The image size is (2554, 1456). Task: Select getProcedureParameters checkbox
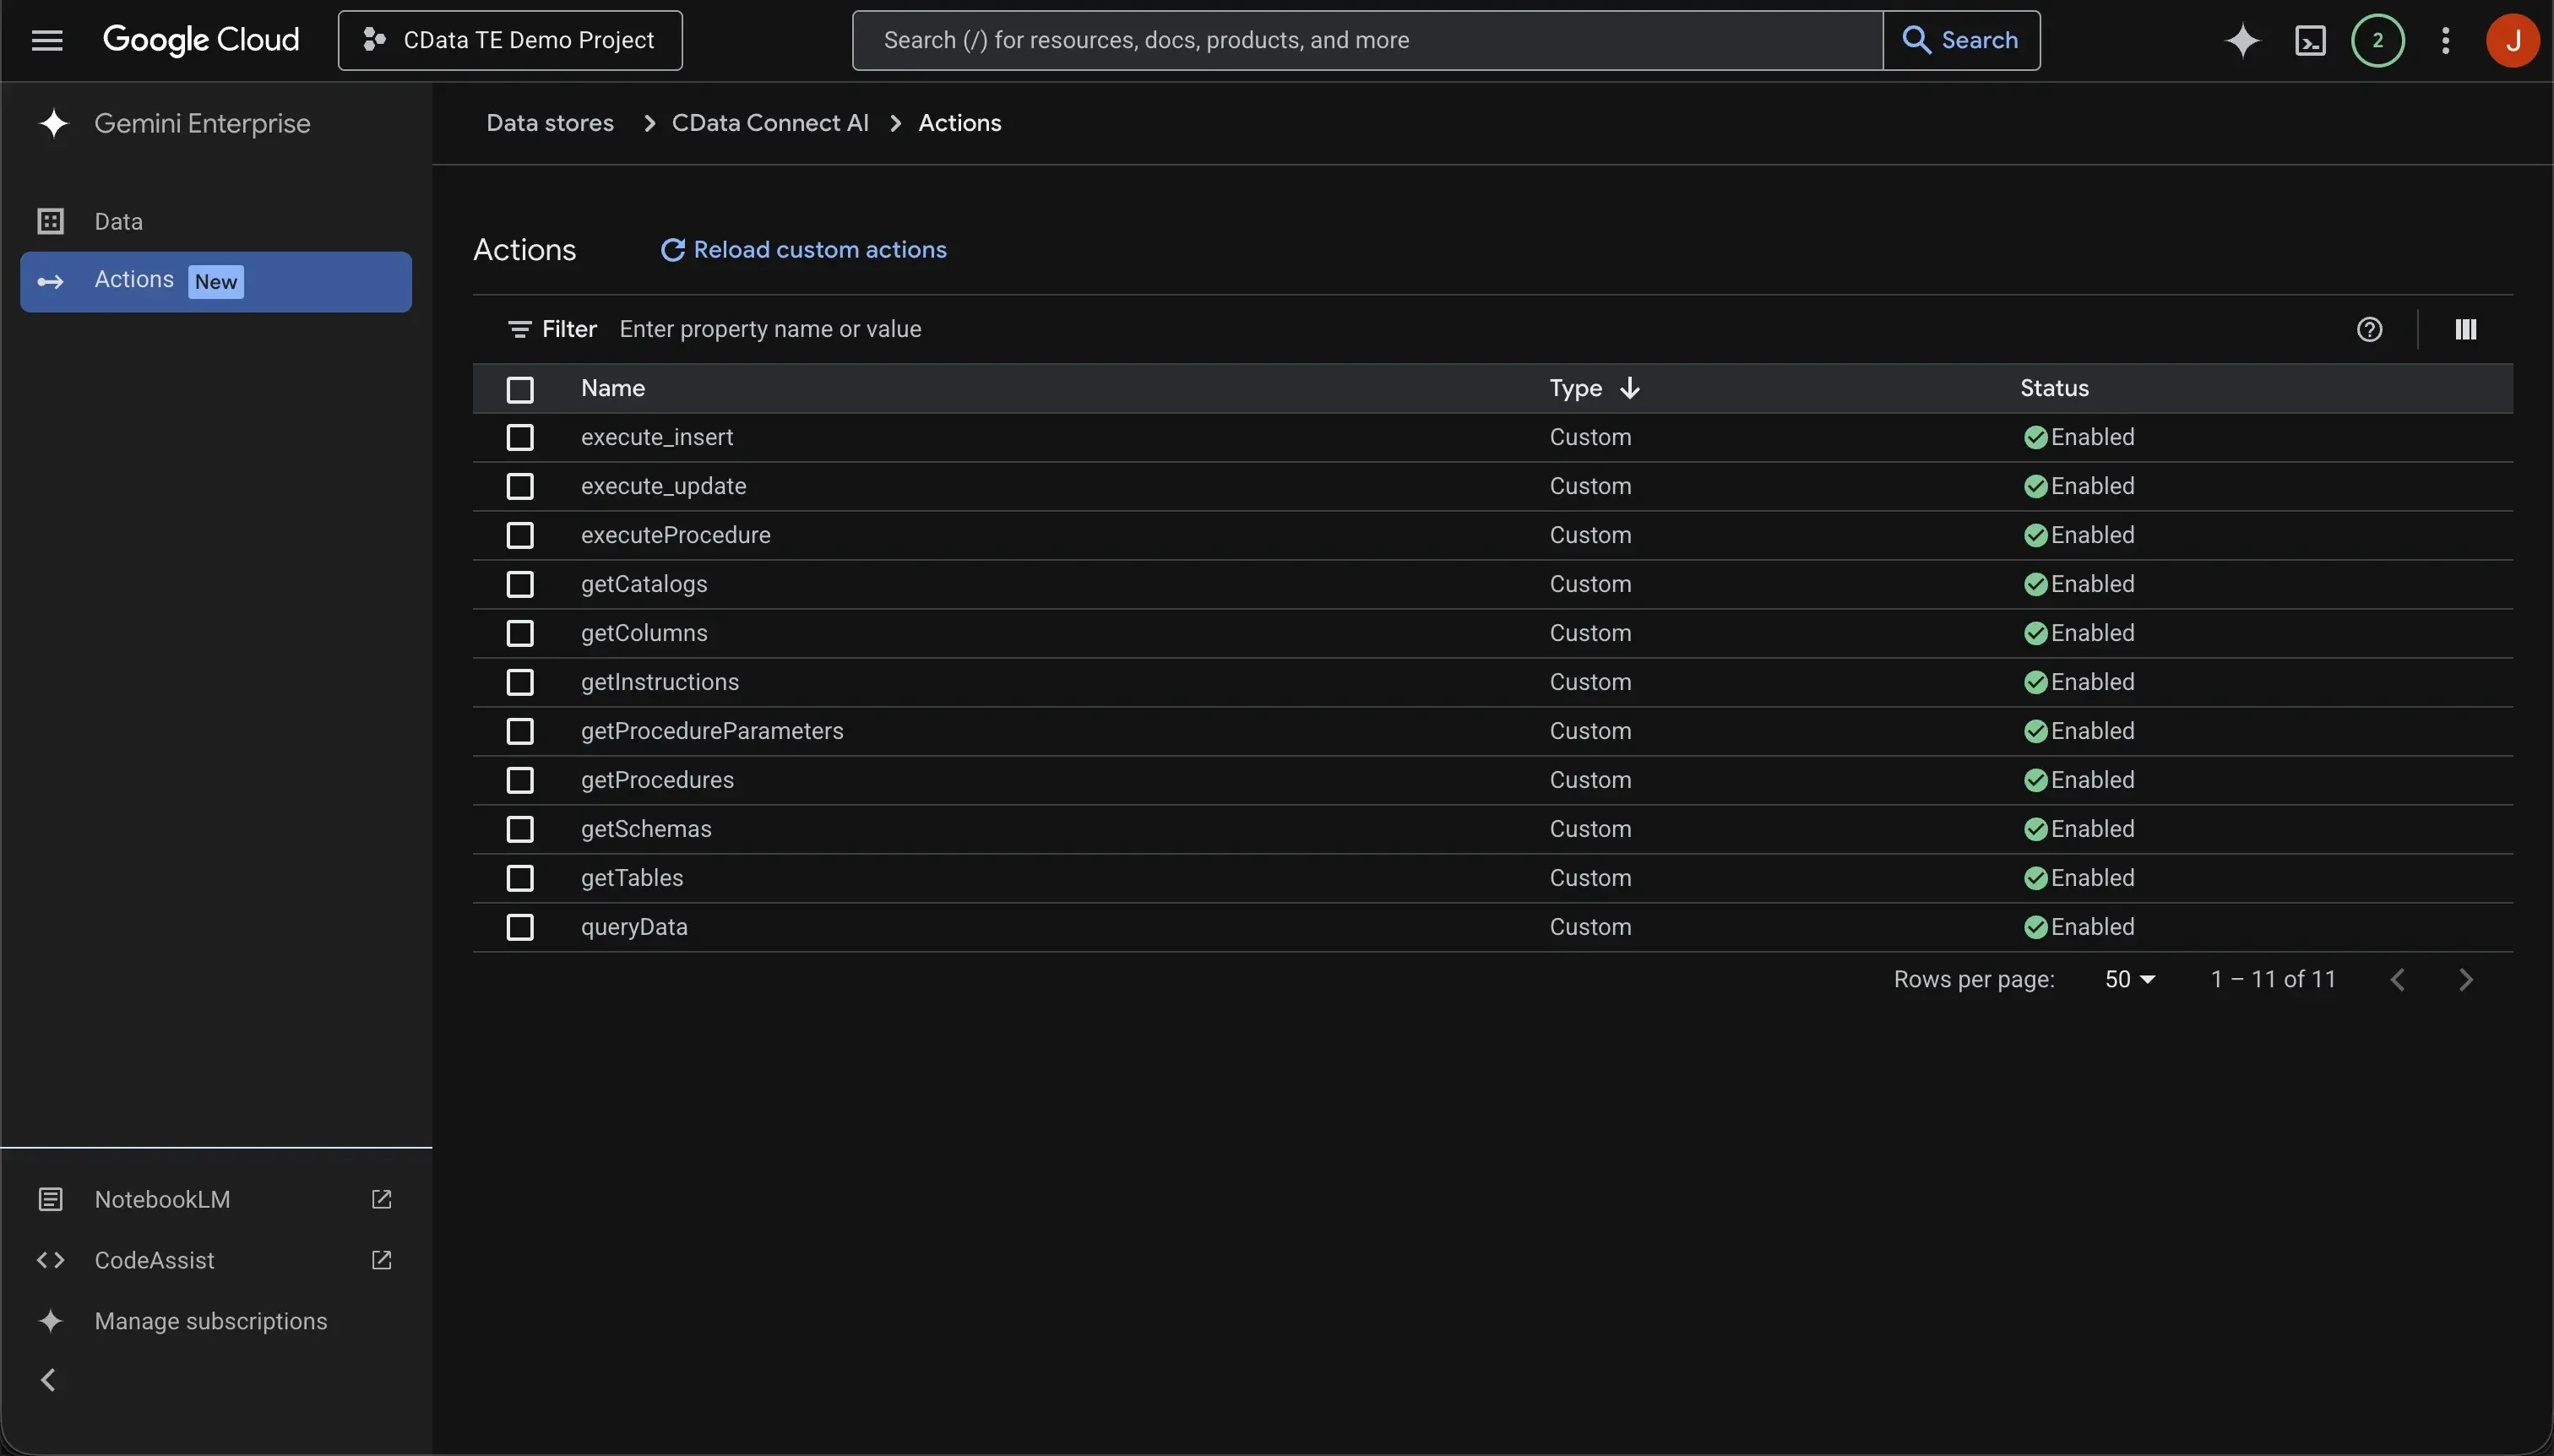[520, 731]
